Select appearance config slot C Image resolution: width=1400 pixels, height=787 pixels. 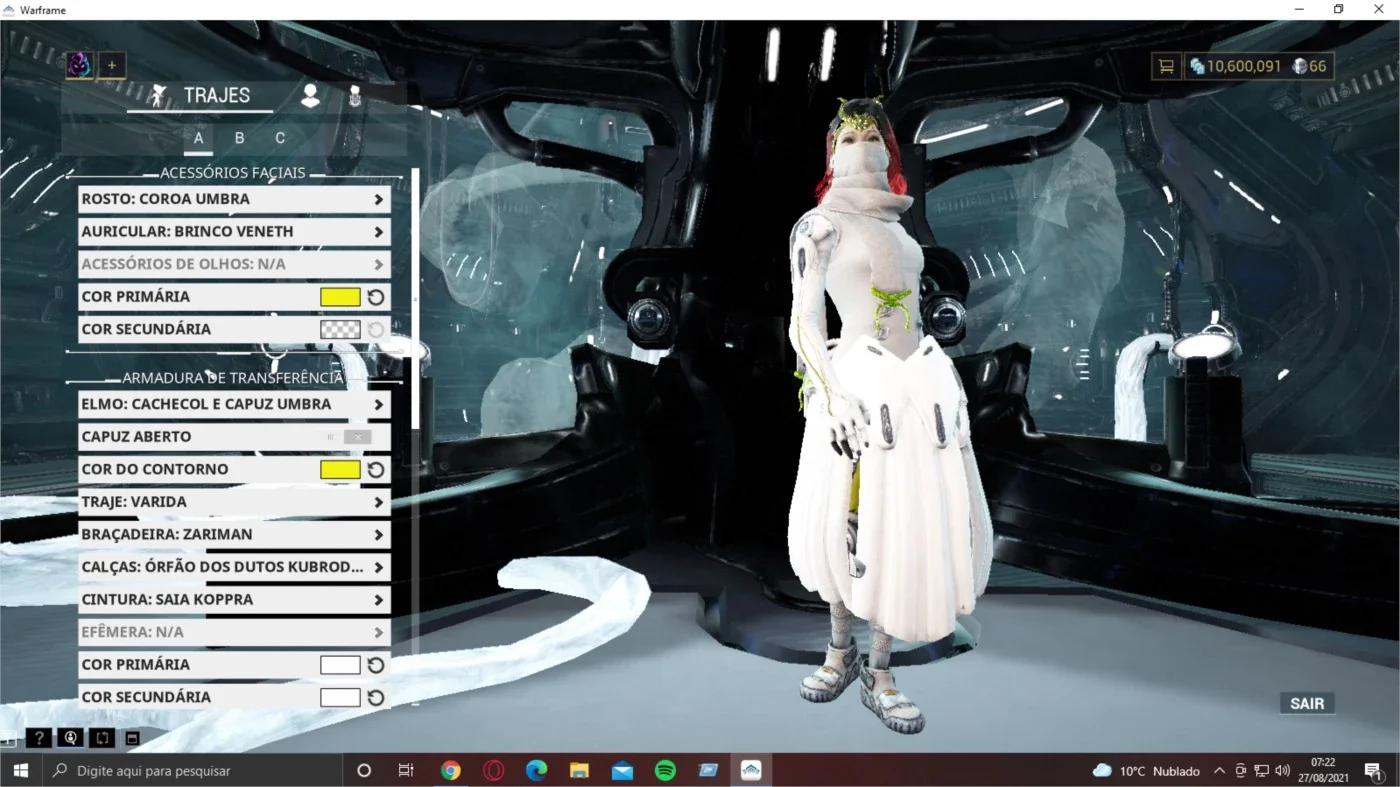pyautogui.click(x=280, y=138)
